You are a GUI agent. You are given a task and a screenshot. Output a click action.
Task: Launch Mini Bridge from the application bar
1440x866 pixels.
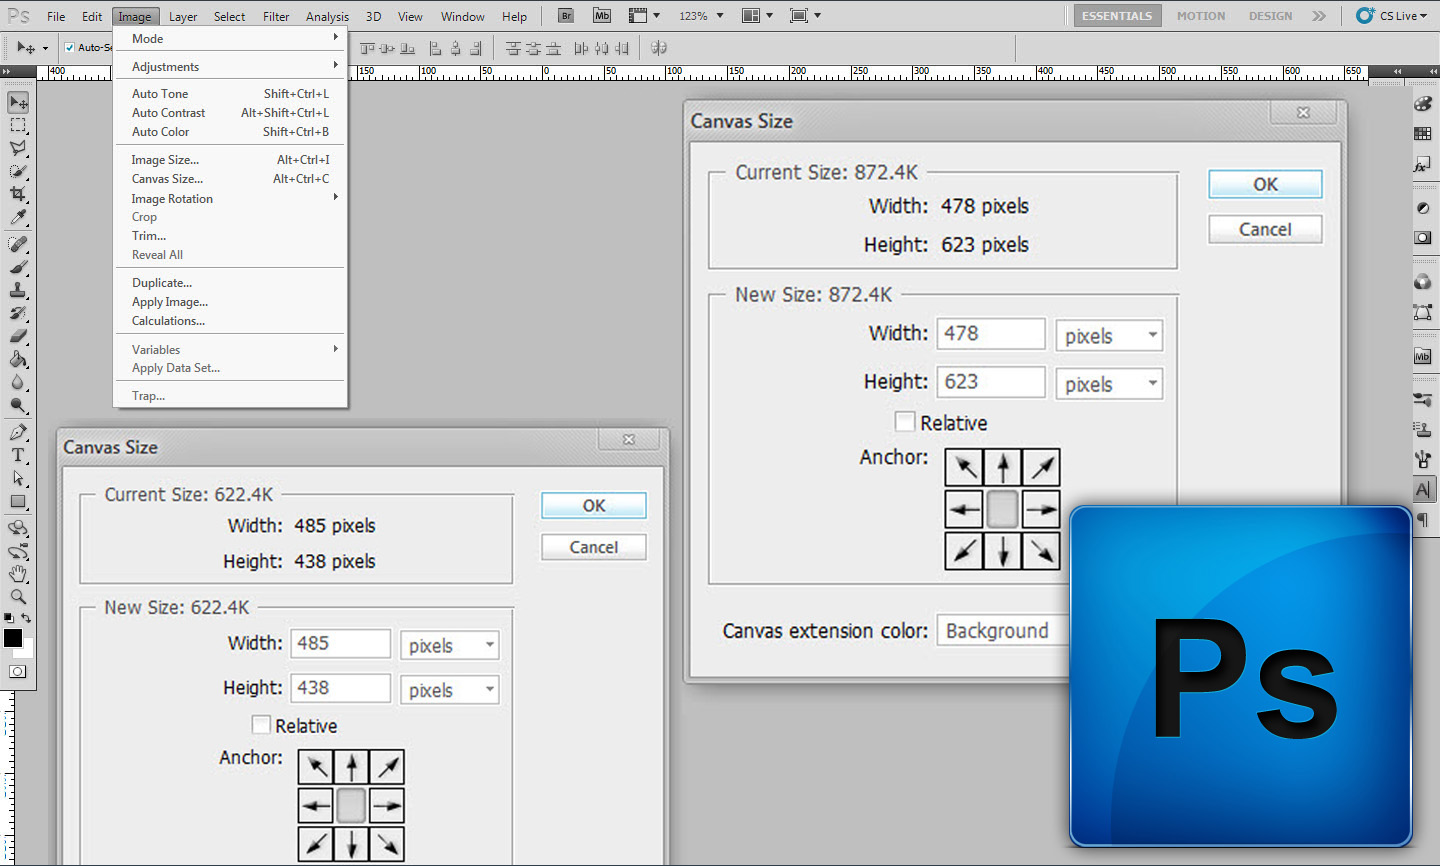click(602, 16)
